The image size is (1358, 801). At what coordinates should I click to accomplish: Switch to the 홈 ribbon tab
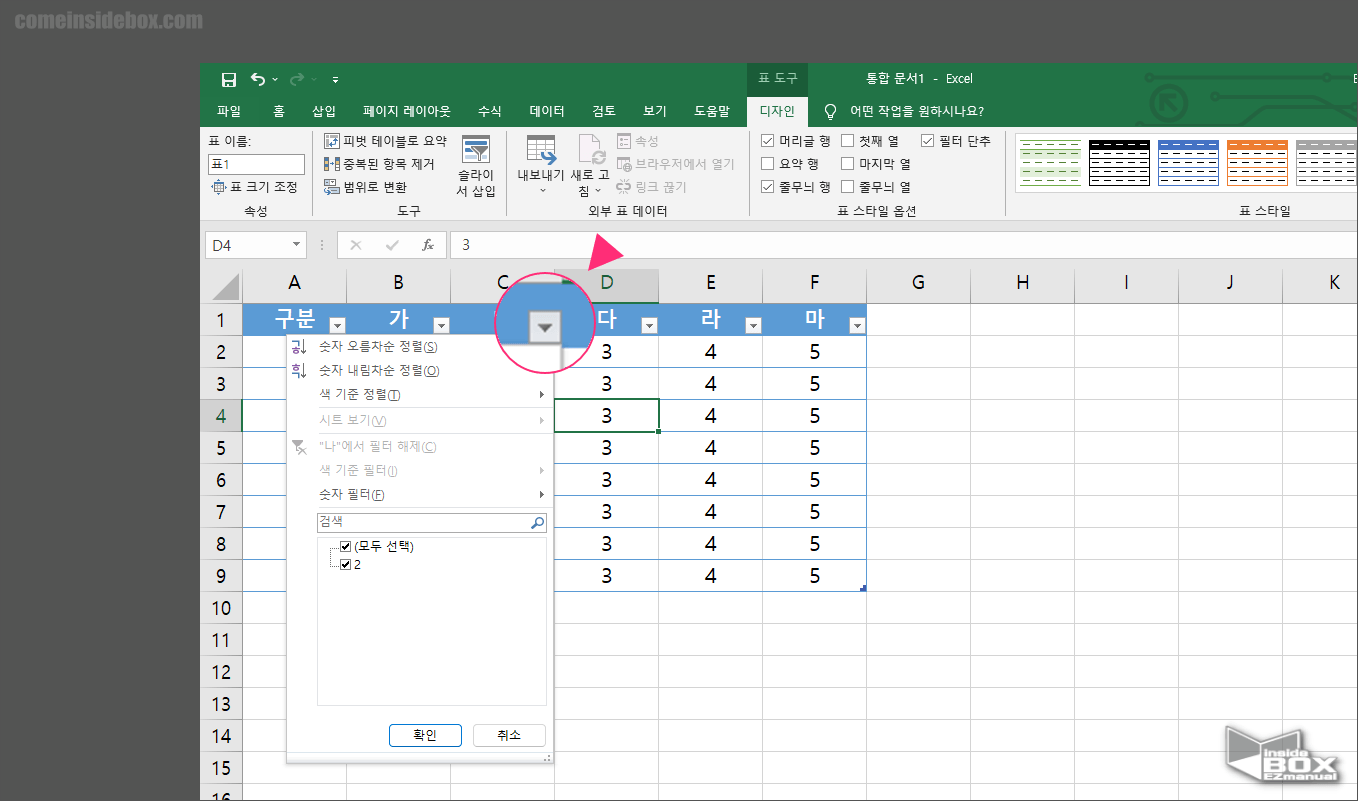pyautogui.click(x=279, y=111)
